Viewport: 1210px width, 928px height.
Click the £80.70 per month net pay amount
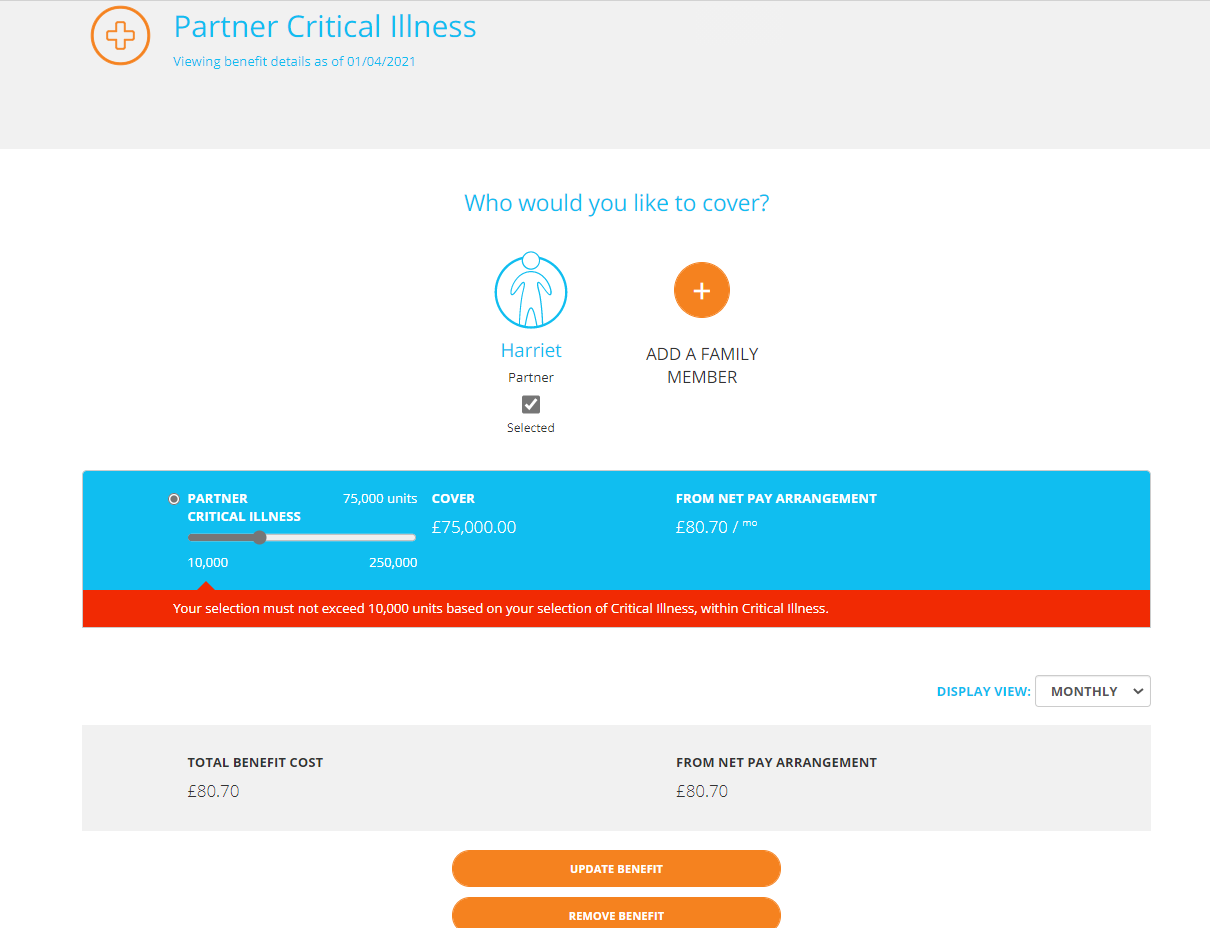[x=716, y=527]
